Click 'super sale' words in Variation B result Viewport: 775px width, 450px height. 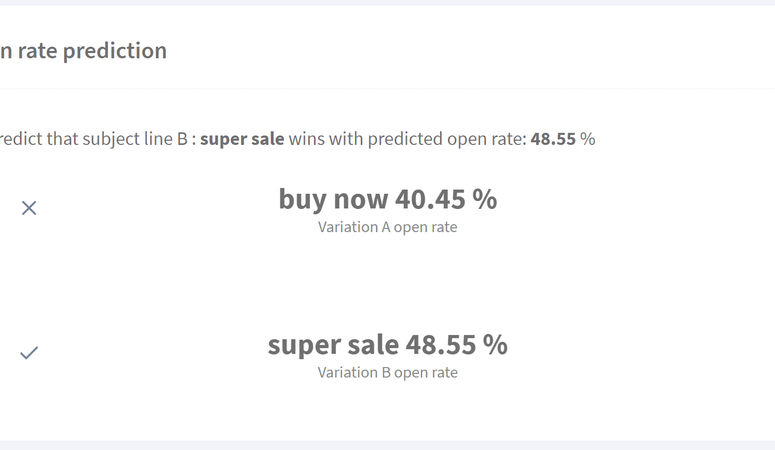333,345
